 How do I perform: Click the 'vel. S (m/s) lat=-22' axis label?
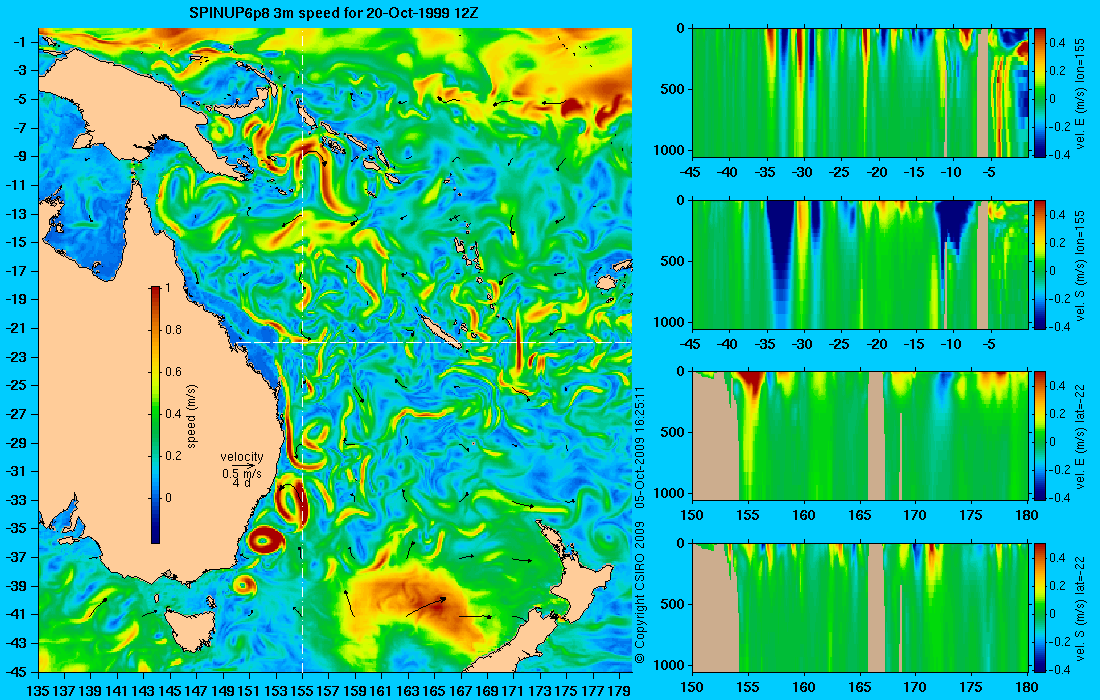pyautogui.click(x=1081, y=607)
